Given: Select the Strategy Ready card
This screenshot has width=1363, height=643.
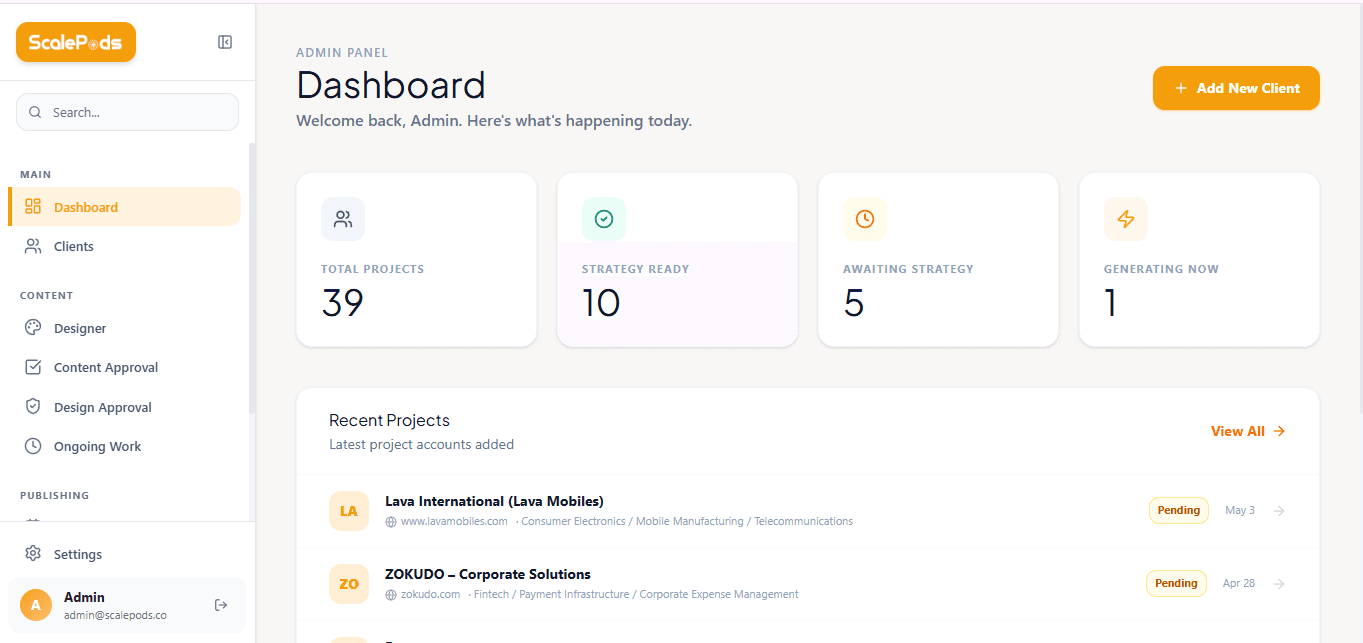Looking at the screenshot, I should pos(677,260).
